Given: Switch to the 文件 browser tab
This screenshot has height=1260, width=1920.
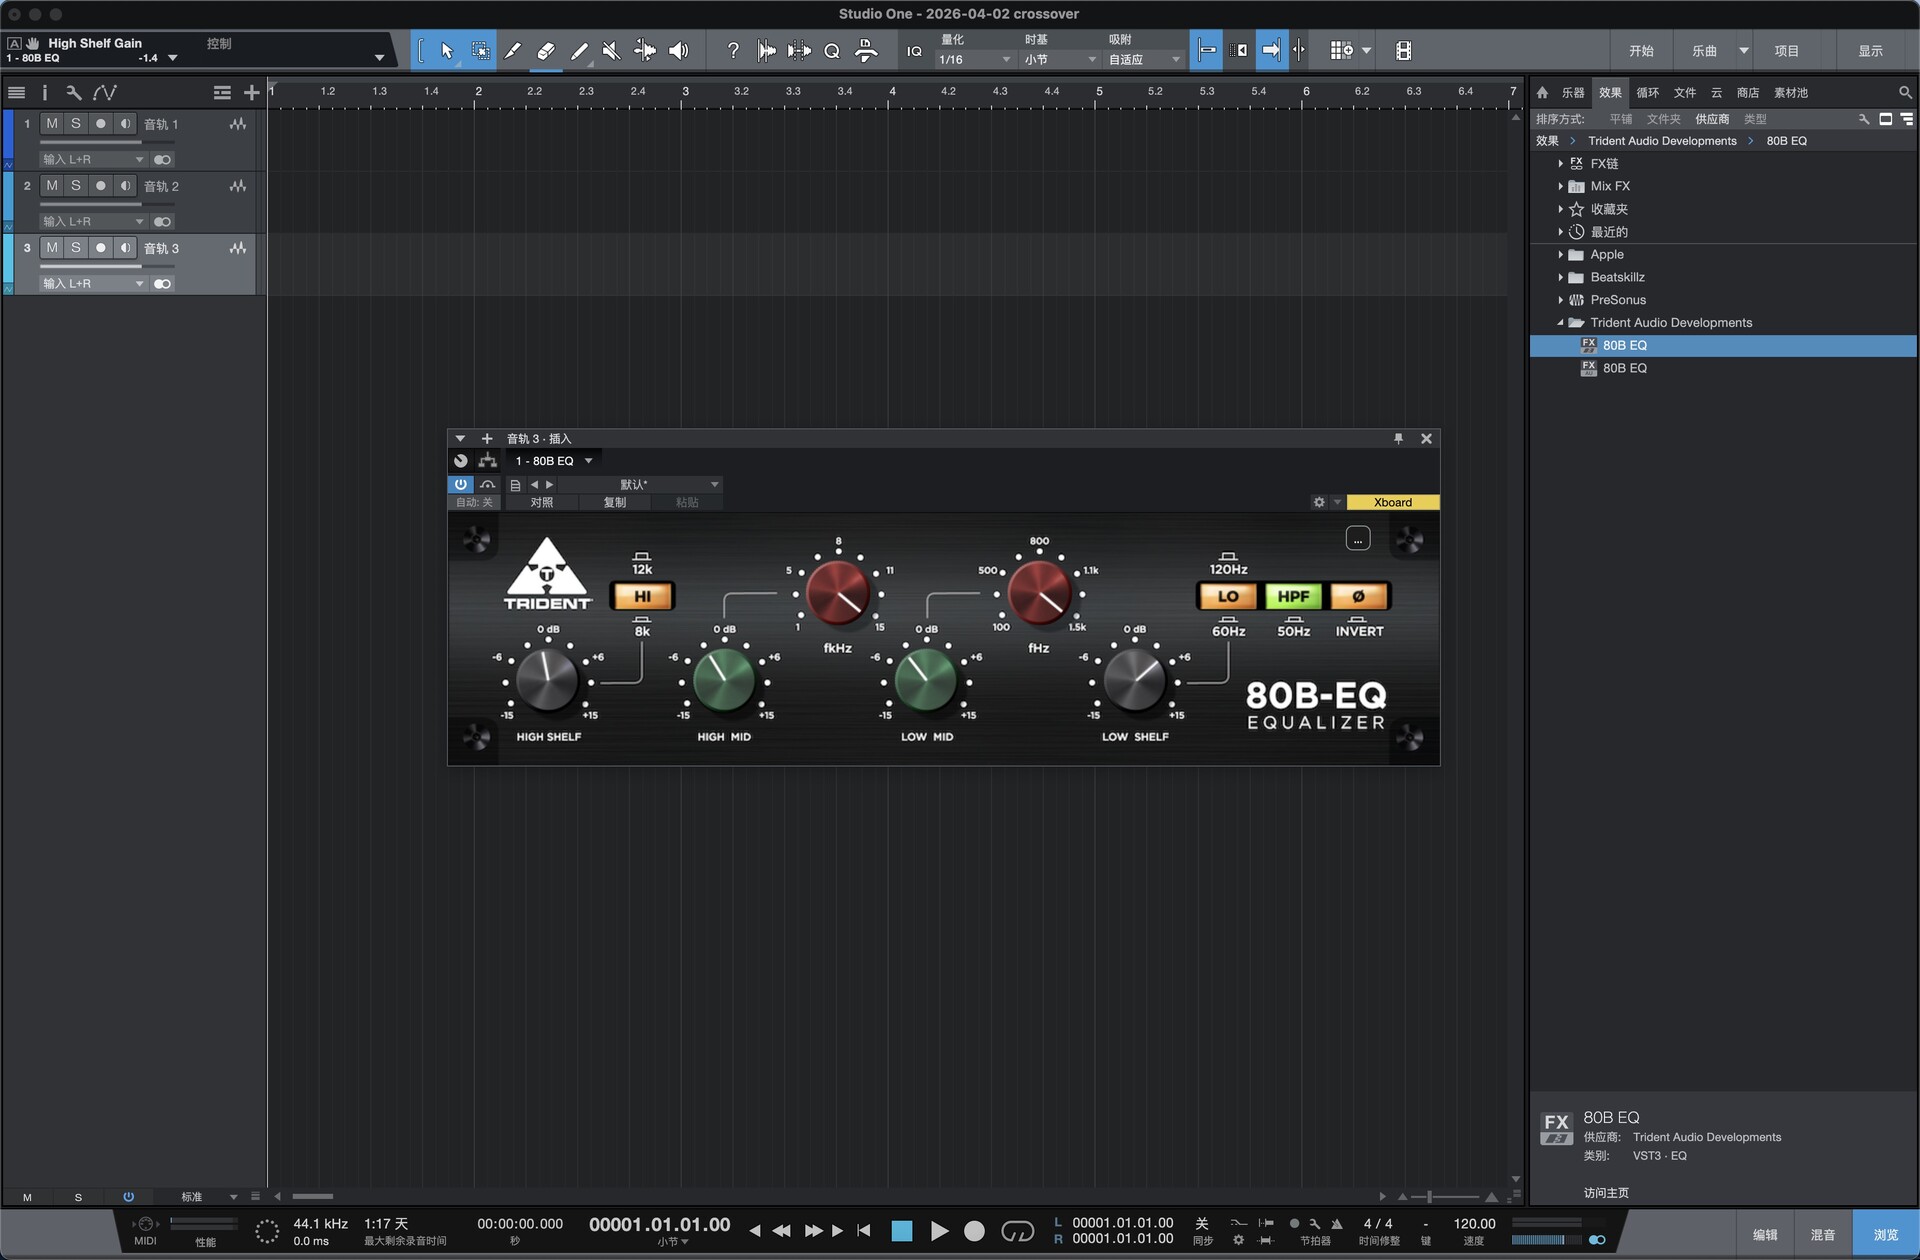Looking at the screenshot, I should [1685, 93].
